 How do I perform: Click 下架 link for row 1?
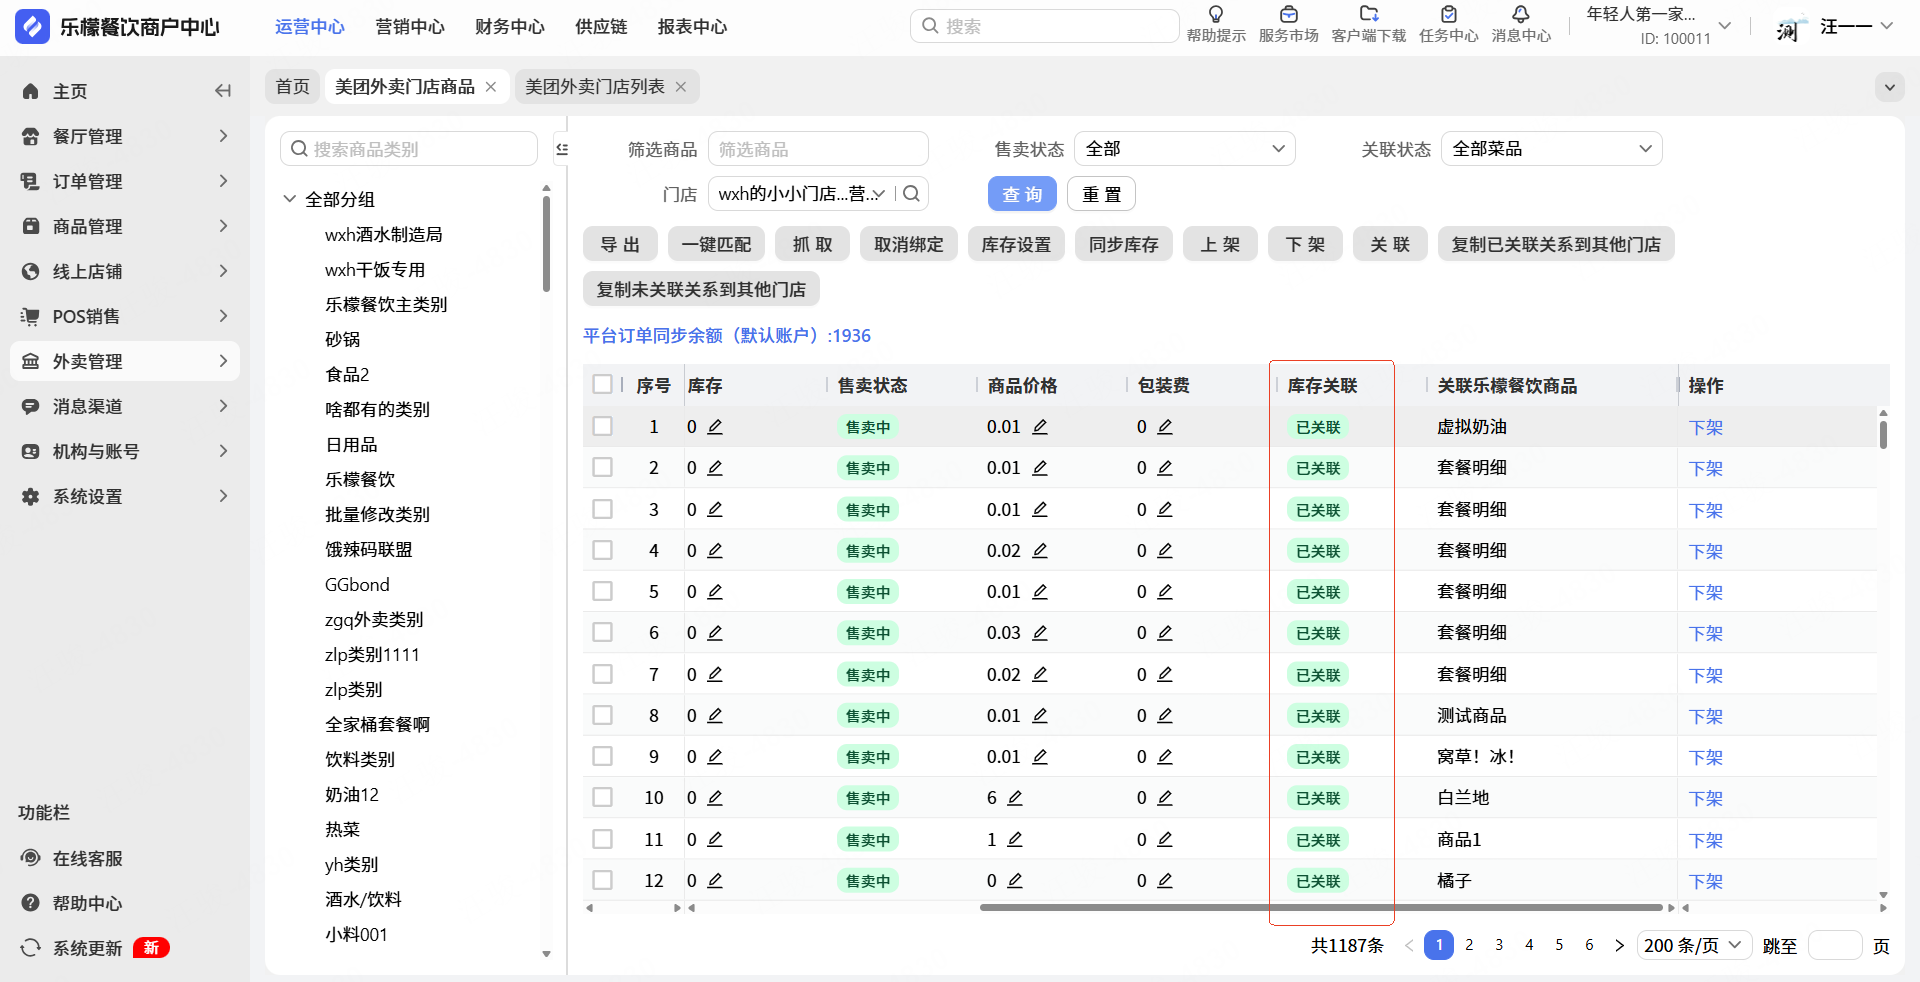click(1705, 428)
